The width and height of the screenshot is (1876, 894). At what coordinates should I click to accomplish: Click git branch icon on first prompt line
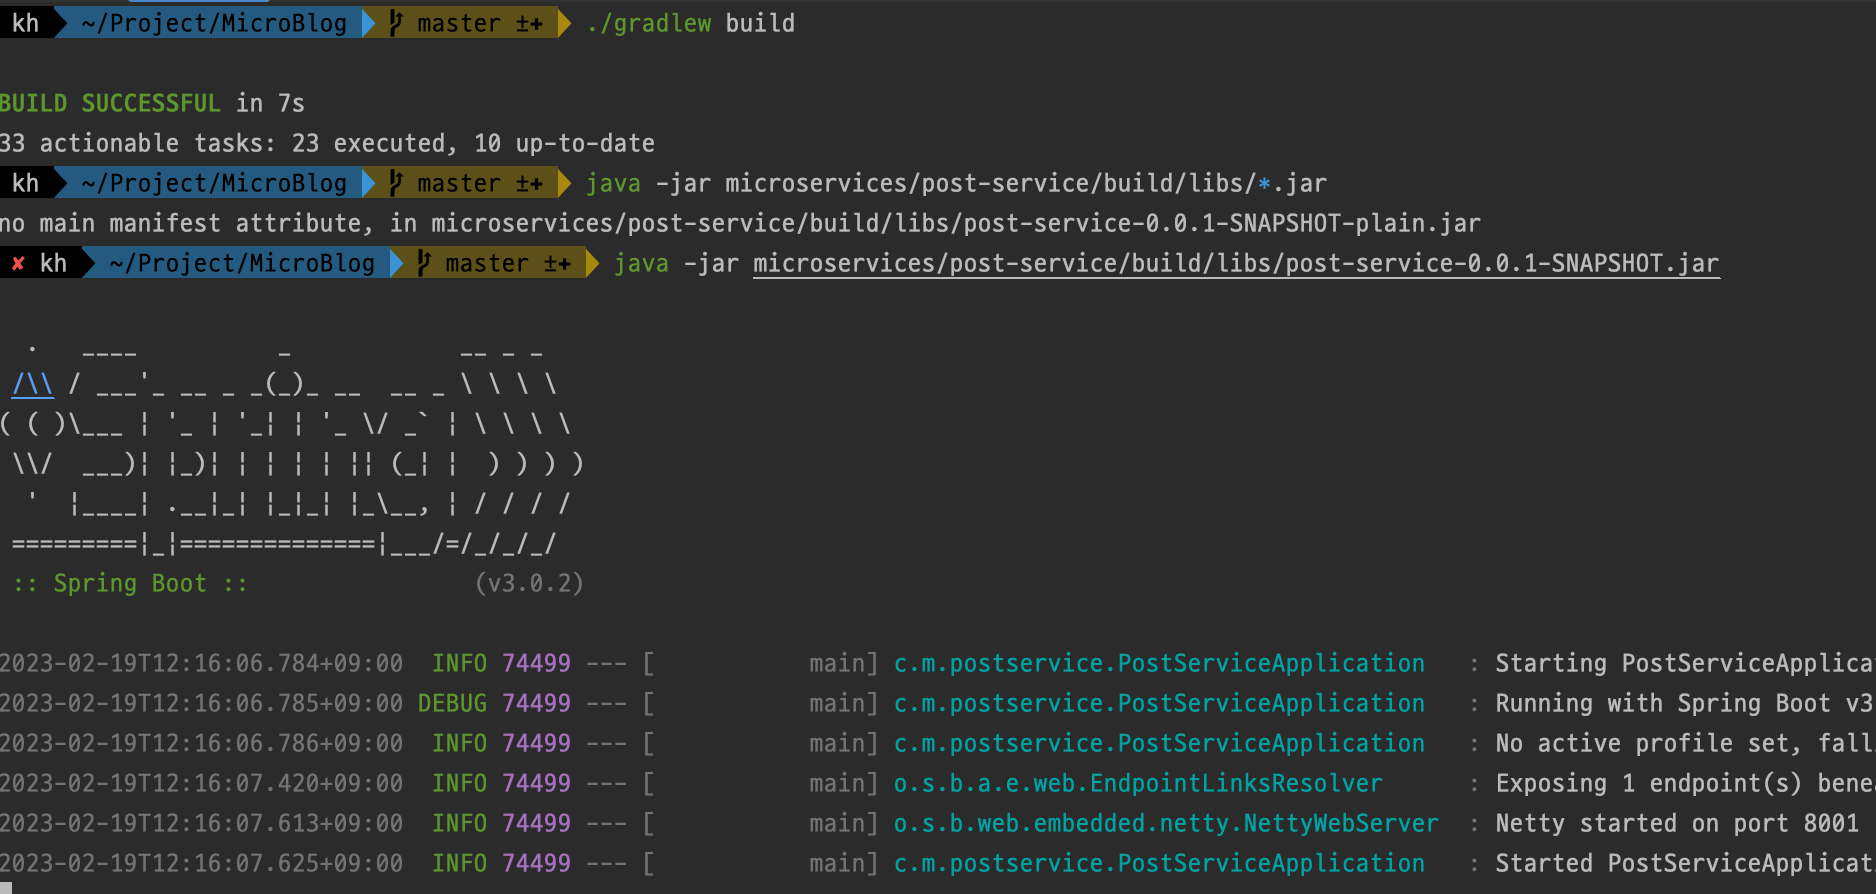(x=396, y=23)
